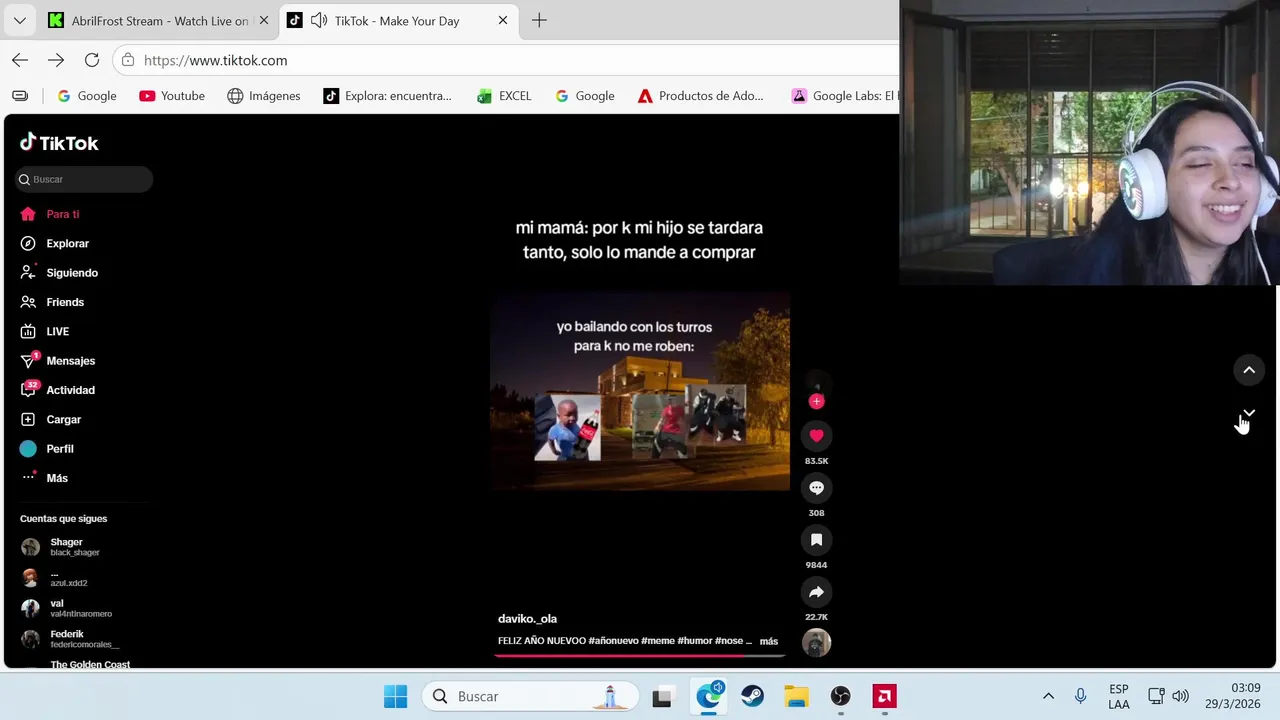View site information lock icon
The height and width of the screenshot is (720, 1280).
(x=128, y=60)
